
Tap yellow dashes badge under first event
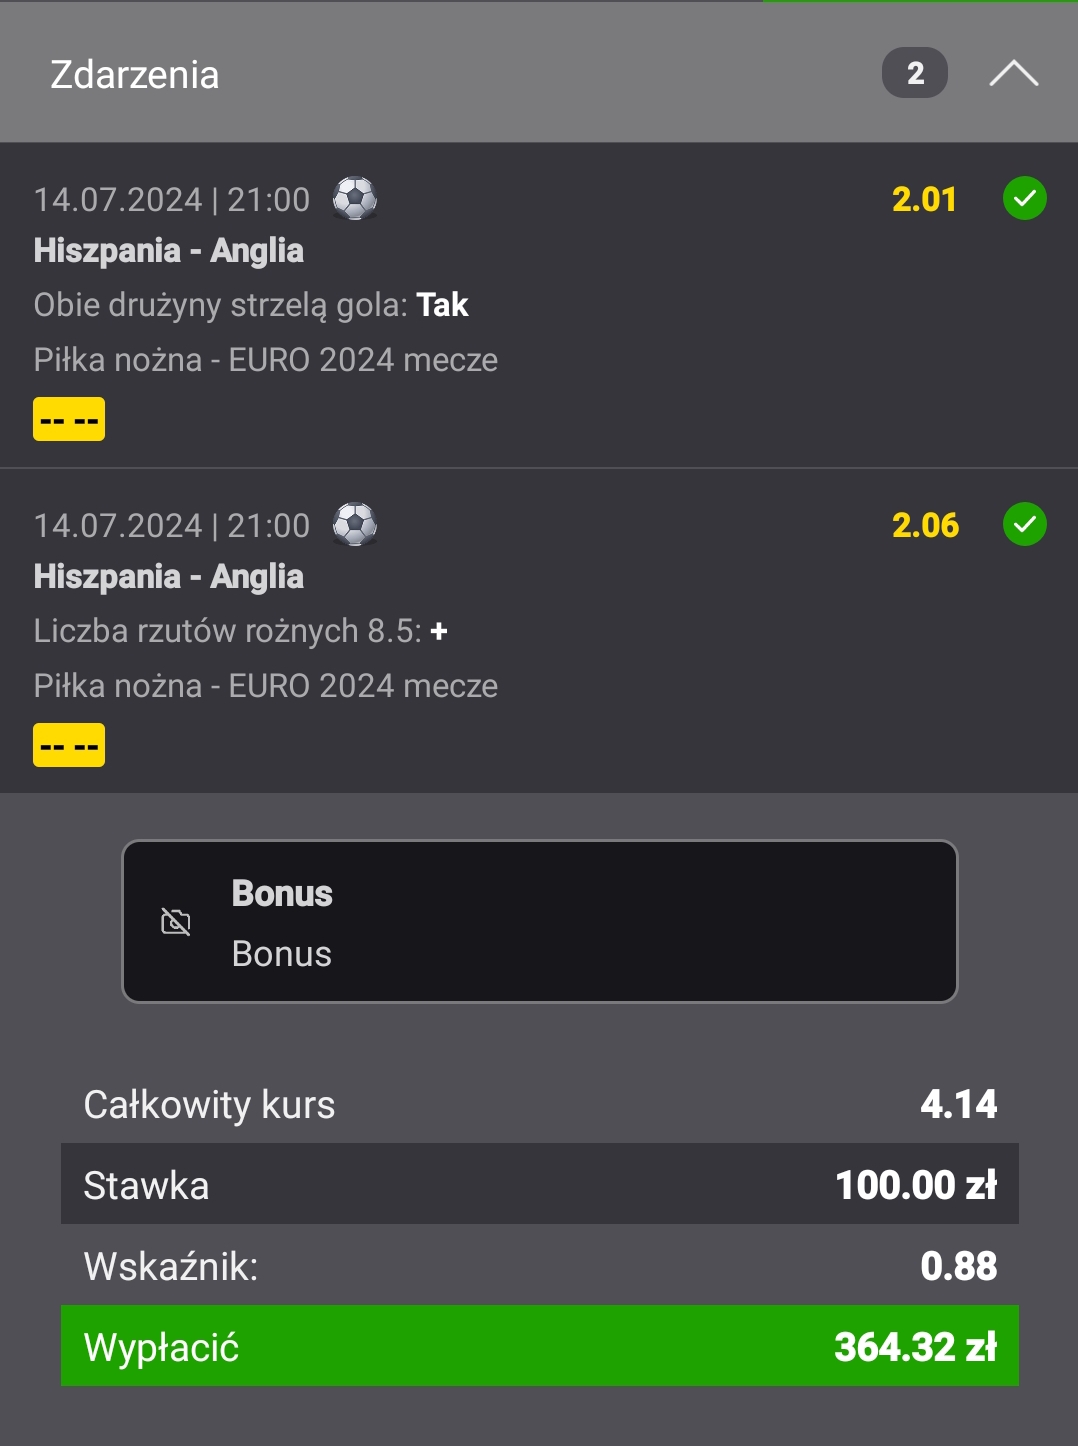[x=69, y=419]
